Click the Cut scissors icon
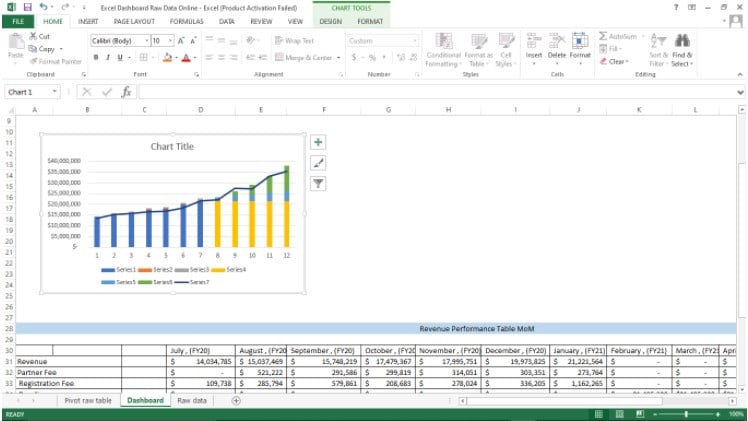The height and width of the screenshot is (421, 748). [33, 36]
